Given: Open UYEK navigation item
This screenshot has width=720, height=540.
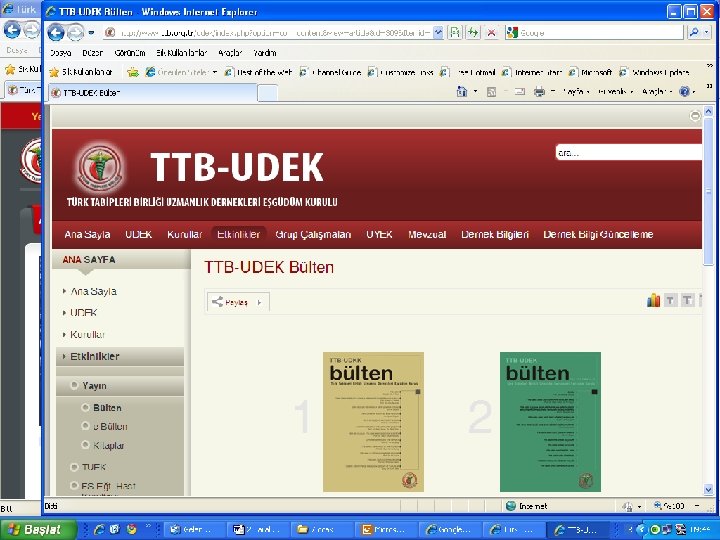Looking at the screenshot, I should click(x=379, y=234).
